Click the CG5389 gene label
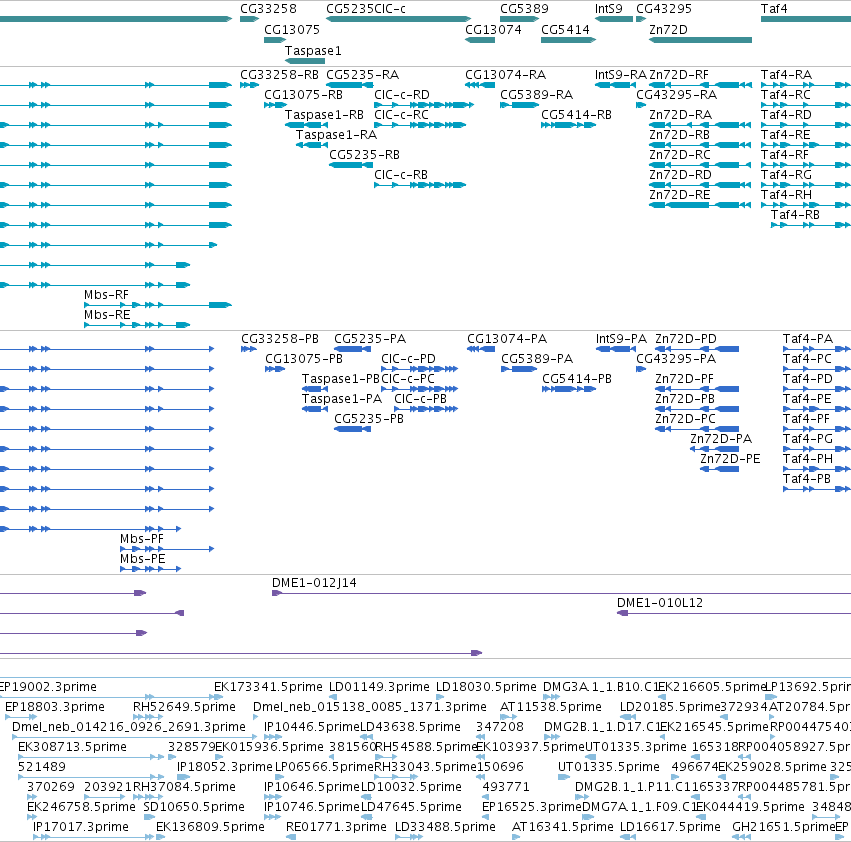This screenshot has width=851, height=842. click(x=524, y=9)
